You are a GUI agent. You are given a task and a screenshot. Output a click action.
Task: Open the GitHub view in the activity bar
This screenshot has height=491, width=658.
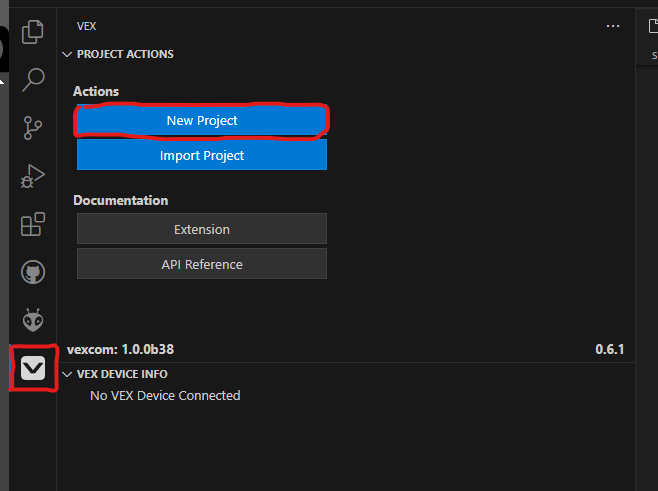click(33, 272)
